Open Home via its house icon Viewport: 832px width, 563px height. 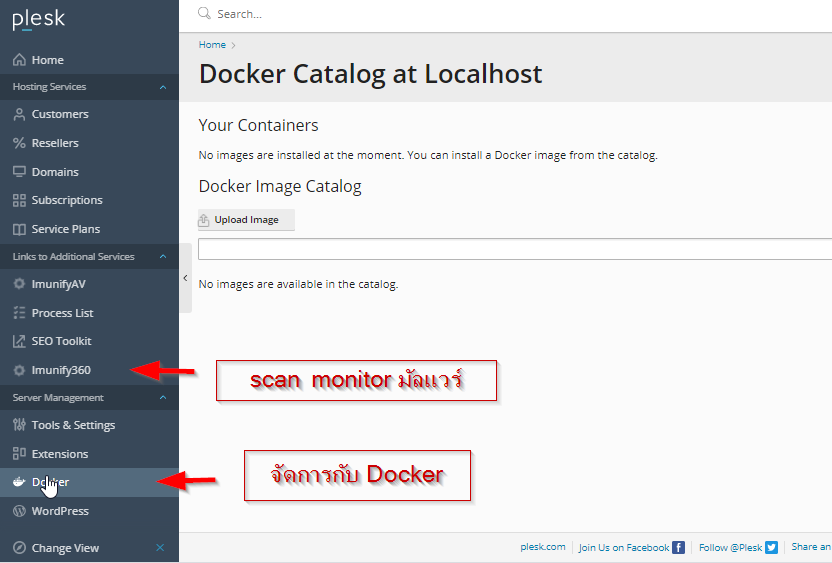[x=19, y=60]
